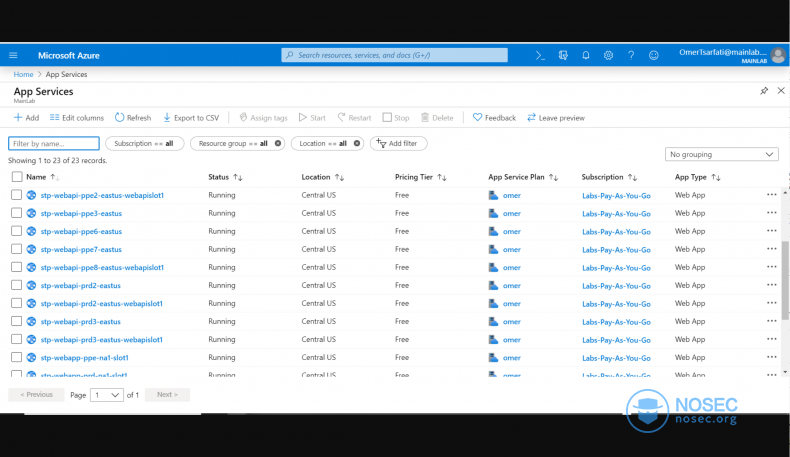Click Add filter
This screenshot has width=790, height=457.
(x=399, y=144)
